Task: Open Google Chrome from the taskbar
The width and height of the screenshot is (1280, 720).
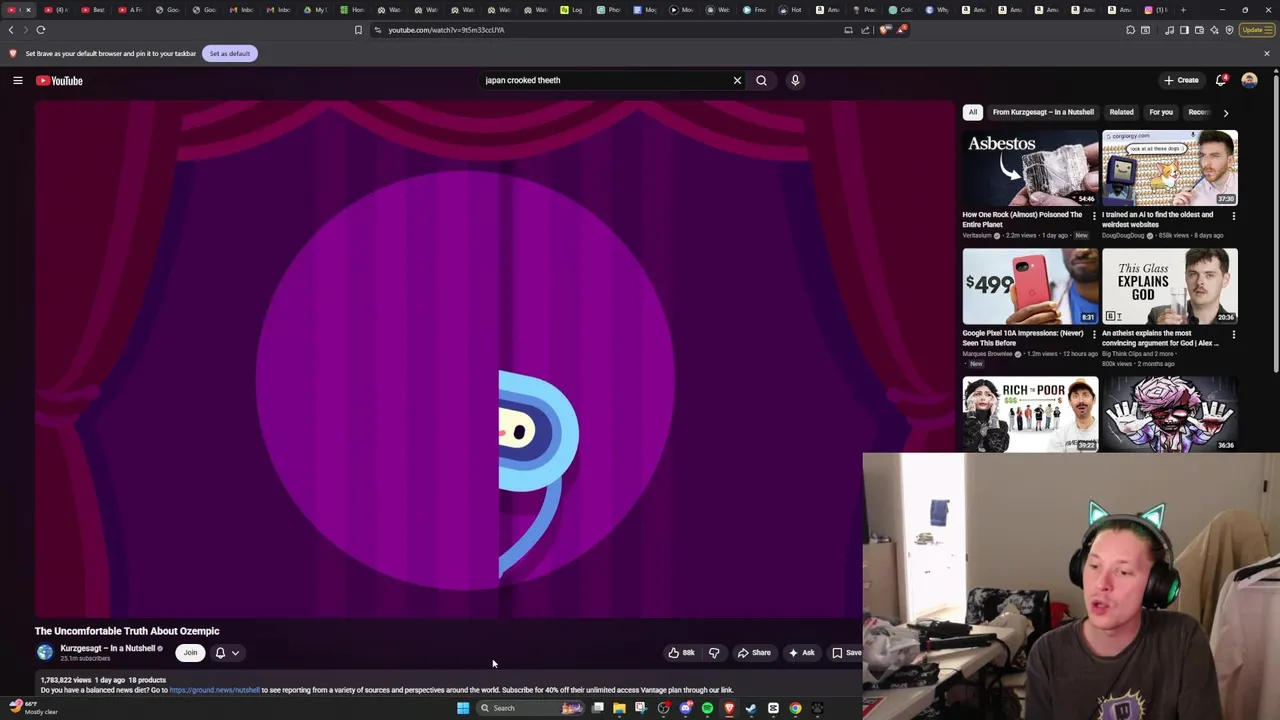Action: (795, 708)
